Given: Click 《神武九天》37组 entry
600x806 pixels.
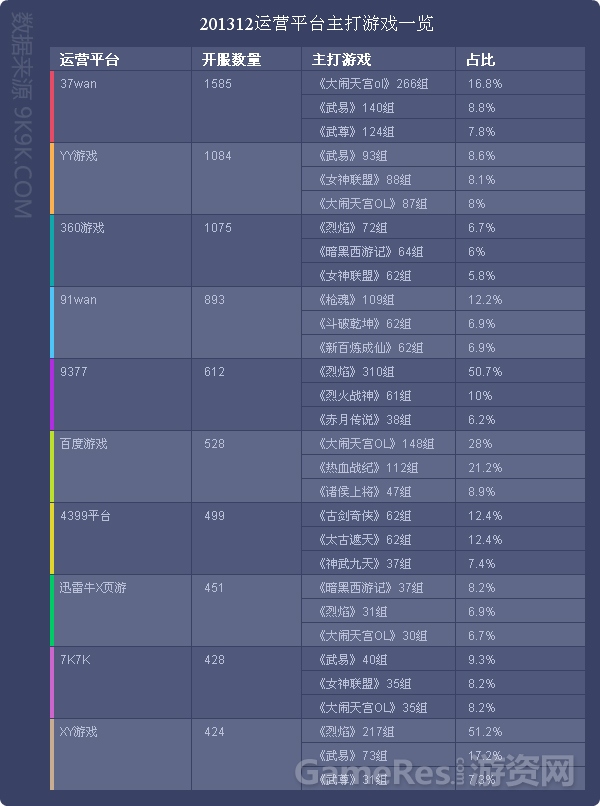Looking at the screenshot, I should click(x=364, y=564).
